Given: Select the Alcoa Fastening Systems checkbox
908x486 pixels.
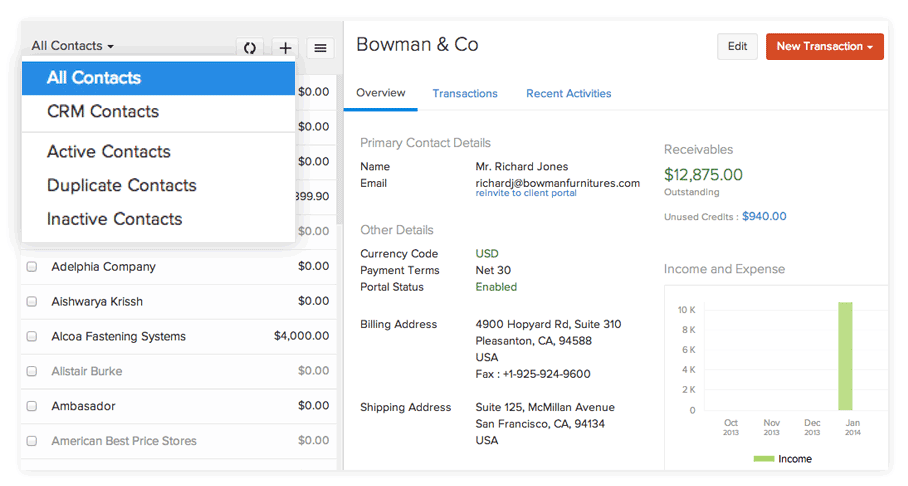Looking at the screenshot, I should (x=32, y=337).
